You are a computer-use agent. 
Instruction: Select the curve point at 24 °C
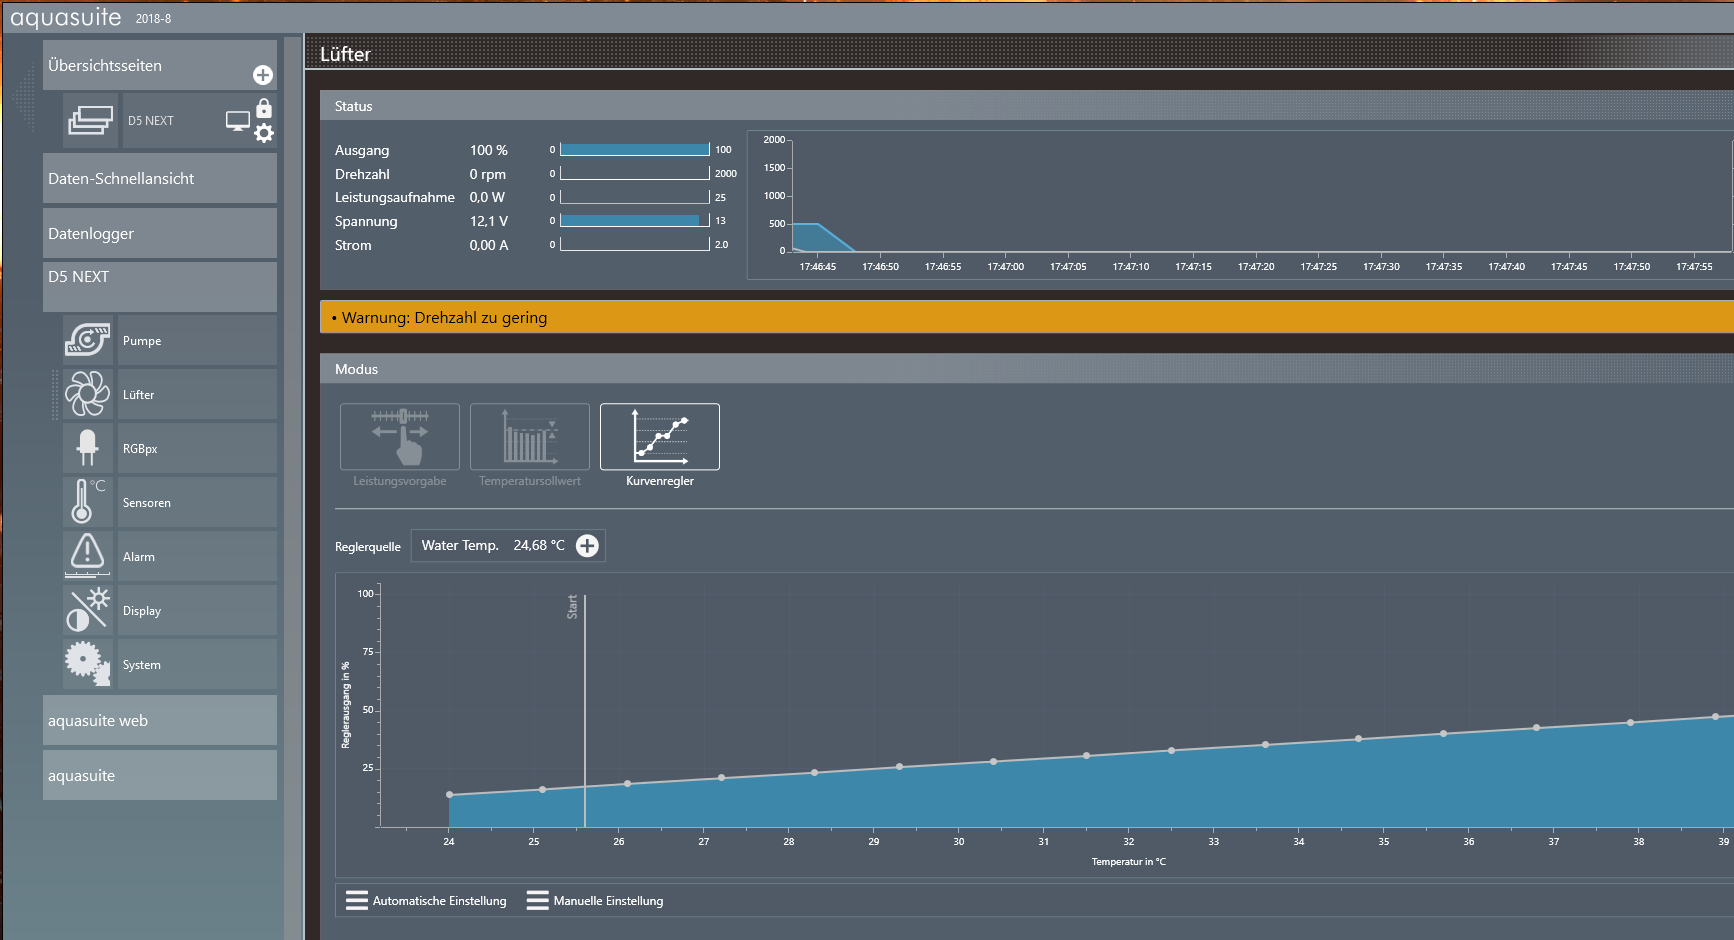[x=450, y=795]
